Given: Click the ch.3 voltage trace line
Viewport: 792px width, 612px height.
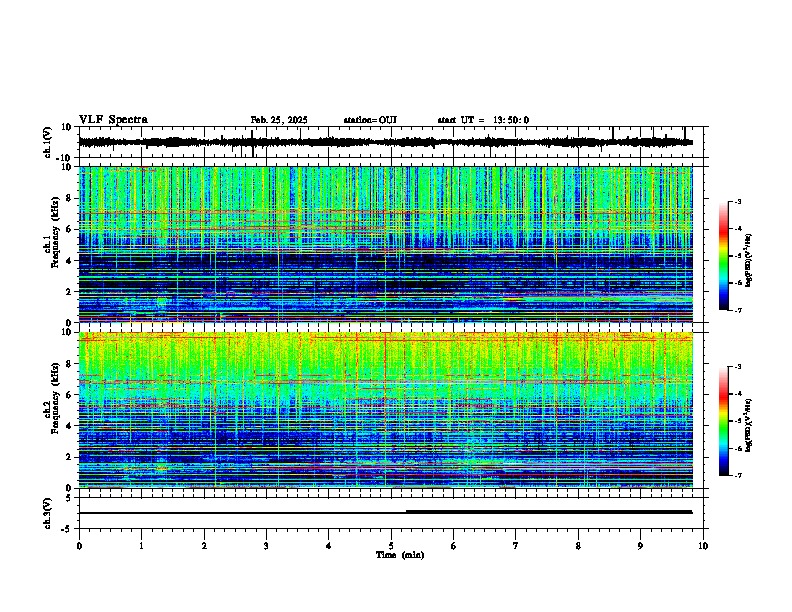Looking at the screenshot, I should pos(385,512).
